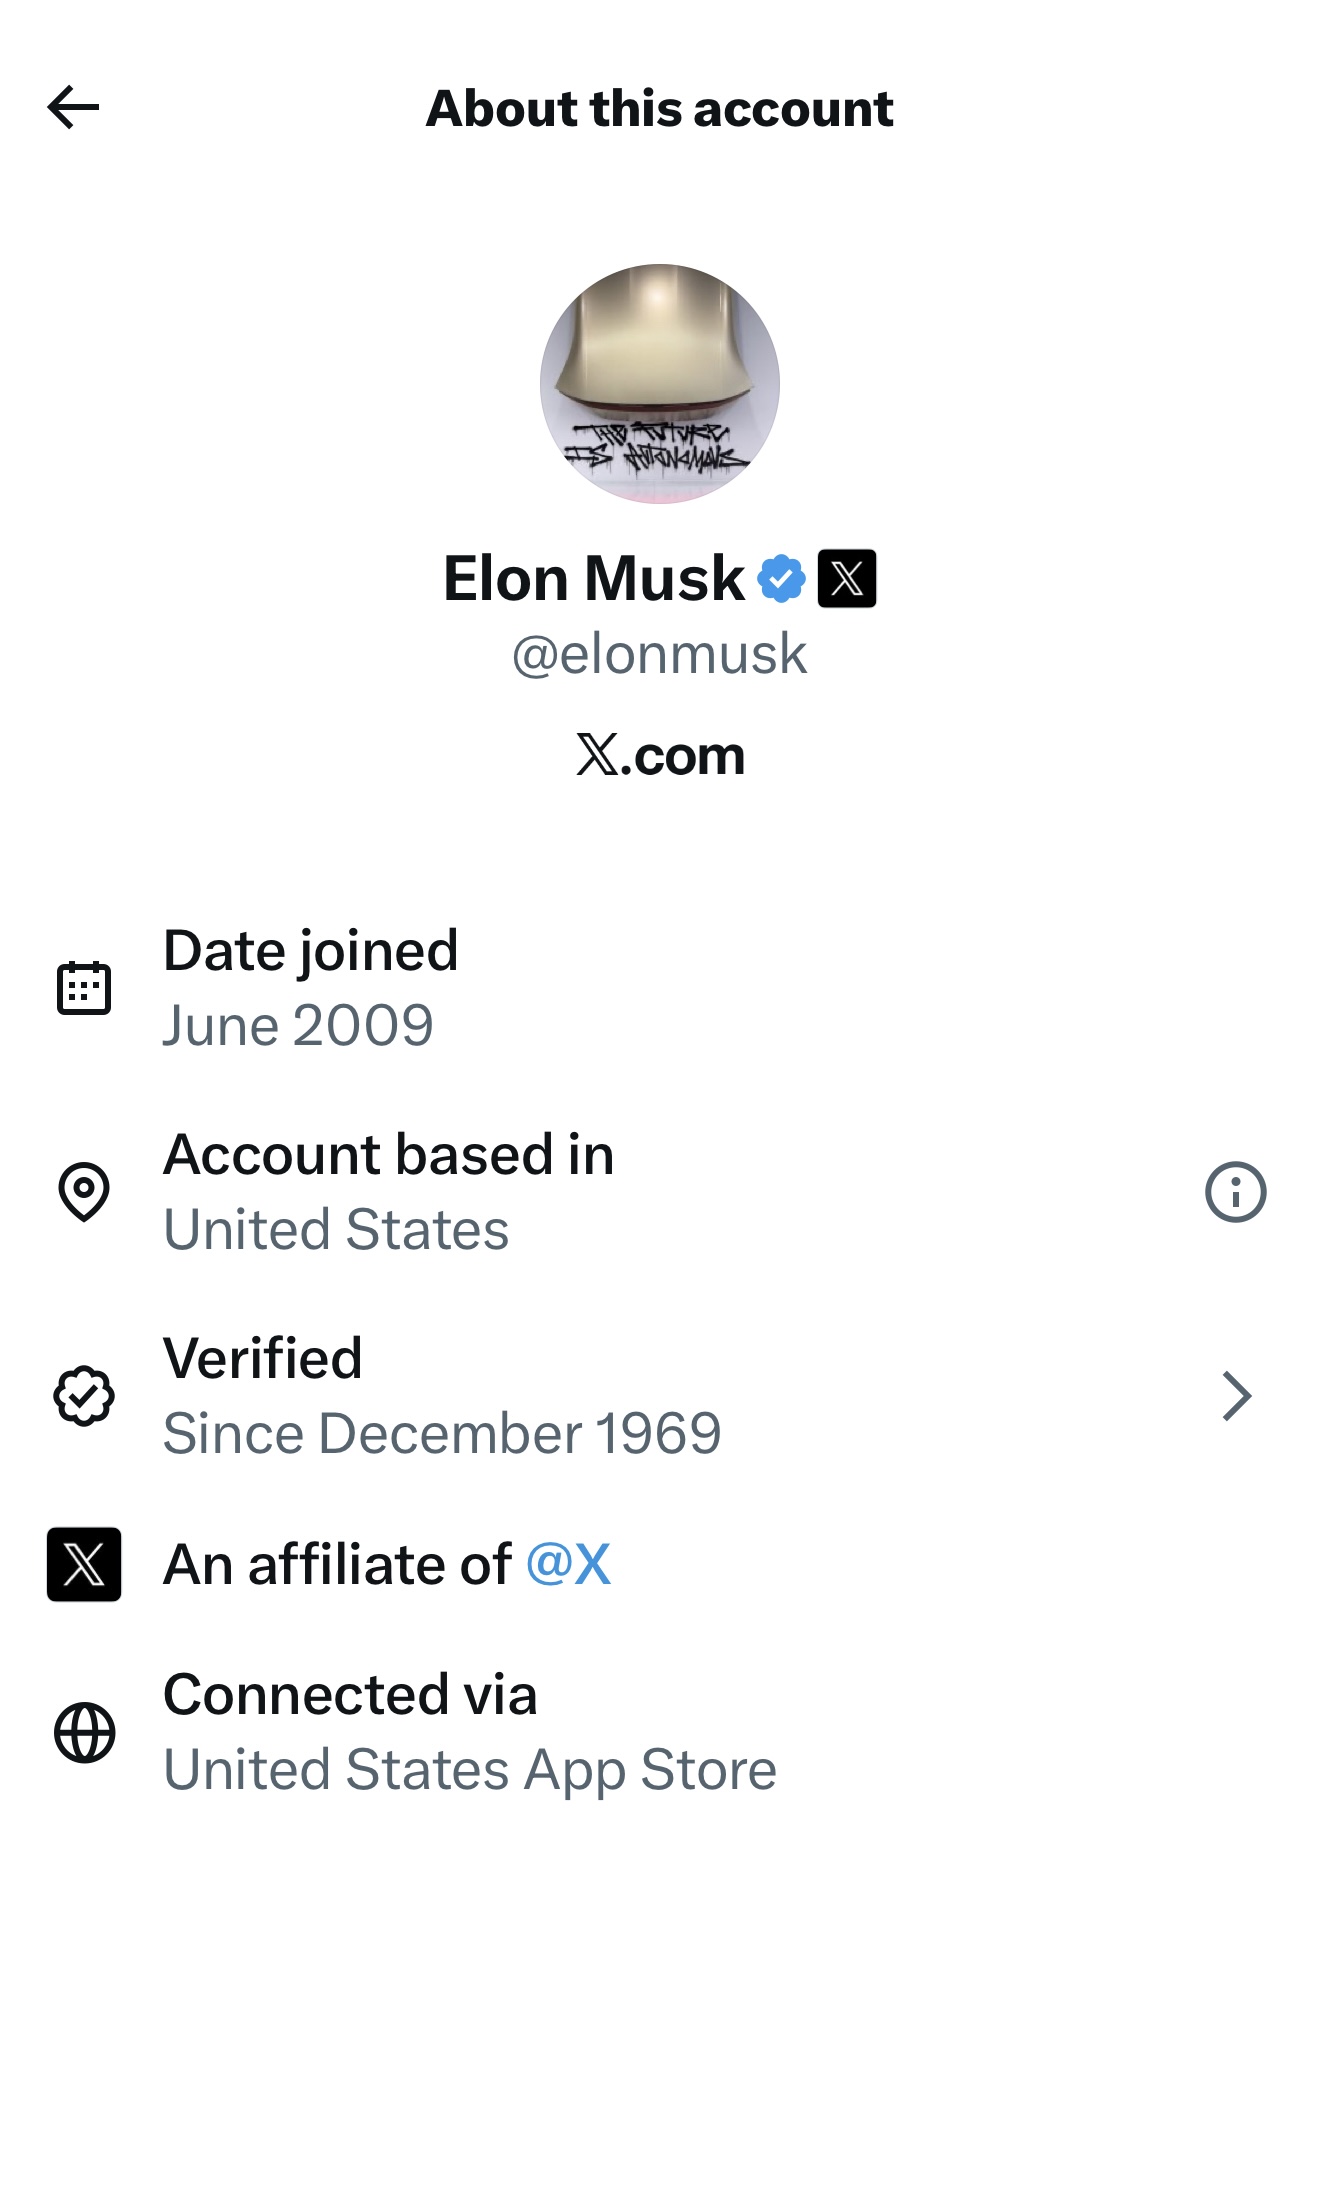The height and width of the screenshot is (2211, 1320).
Task: Tap the Date joined June 2009 entry
Action: [310, 988]
